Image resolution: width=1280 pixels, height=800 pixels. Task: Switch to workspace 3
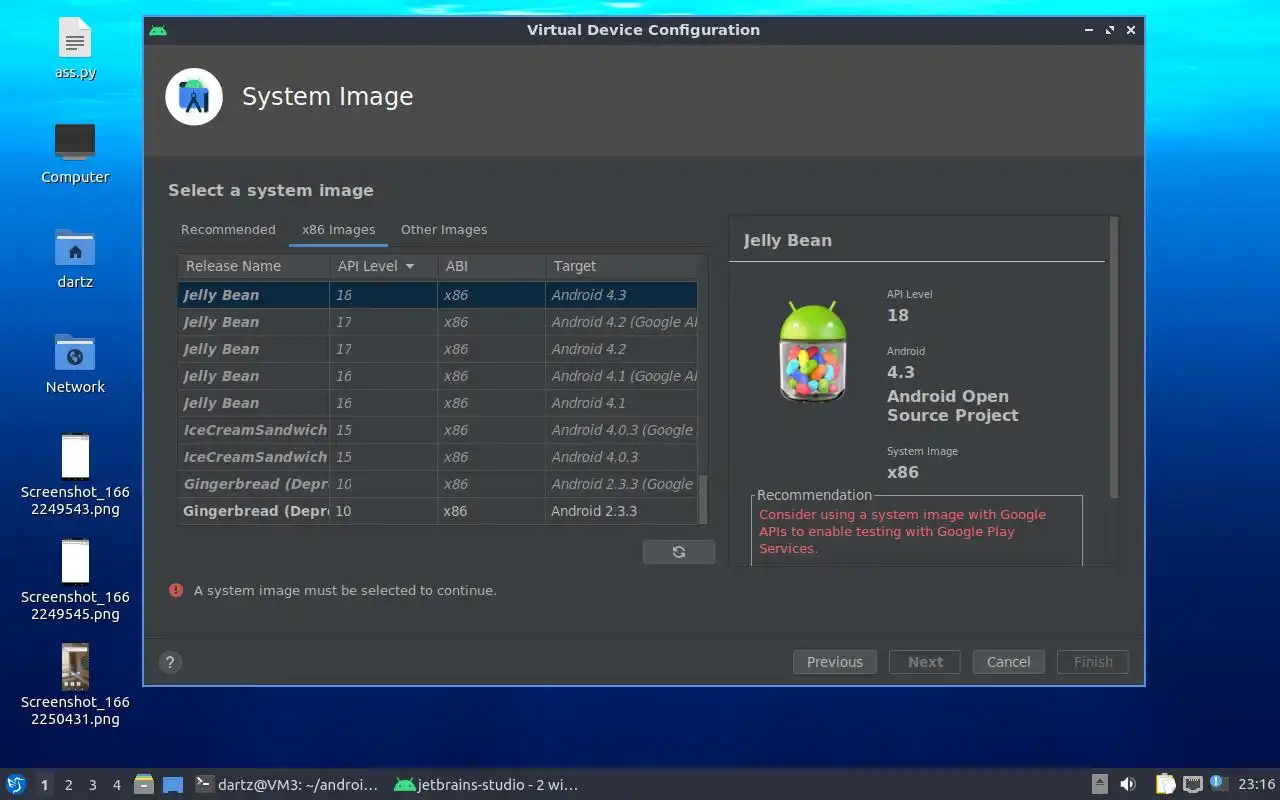pos(93,785)
